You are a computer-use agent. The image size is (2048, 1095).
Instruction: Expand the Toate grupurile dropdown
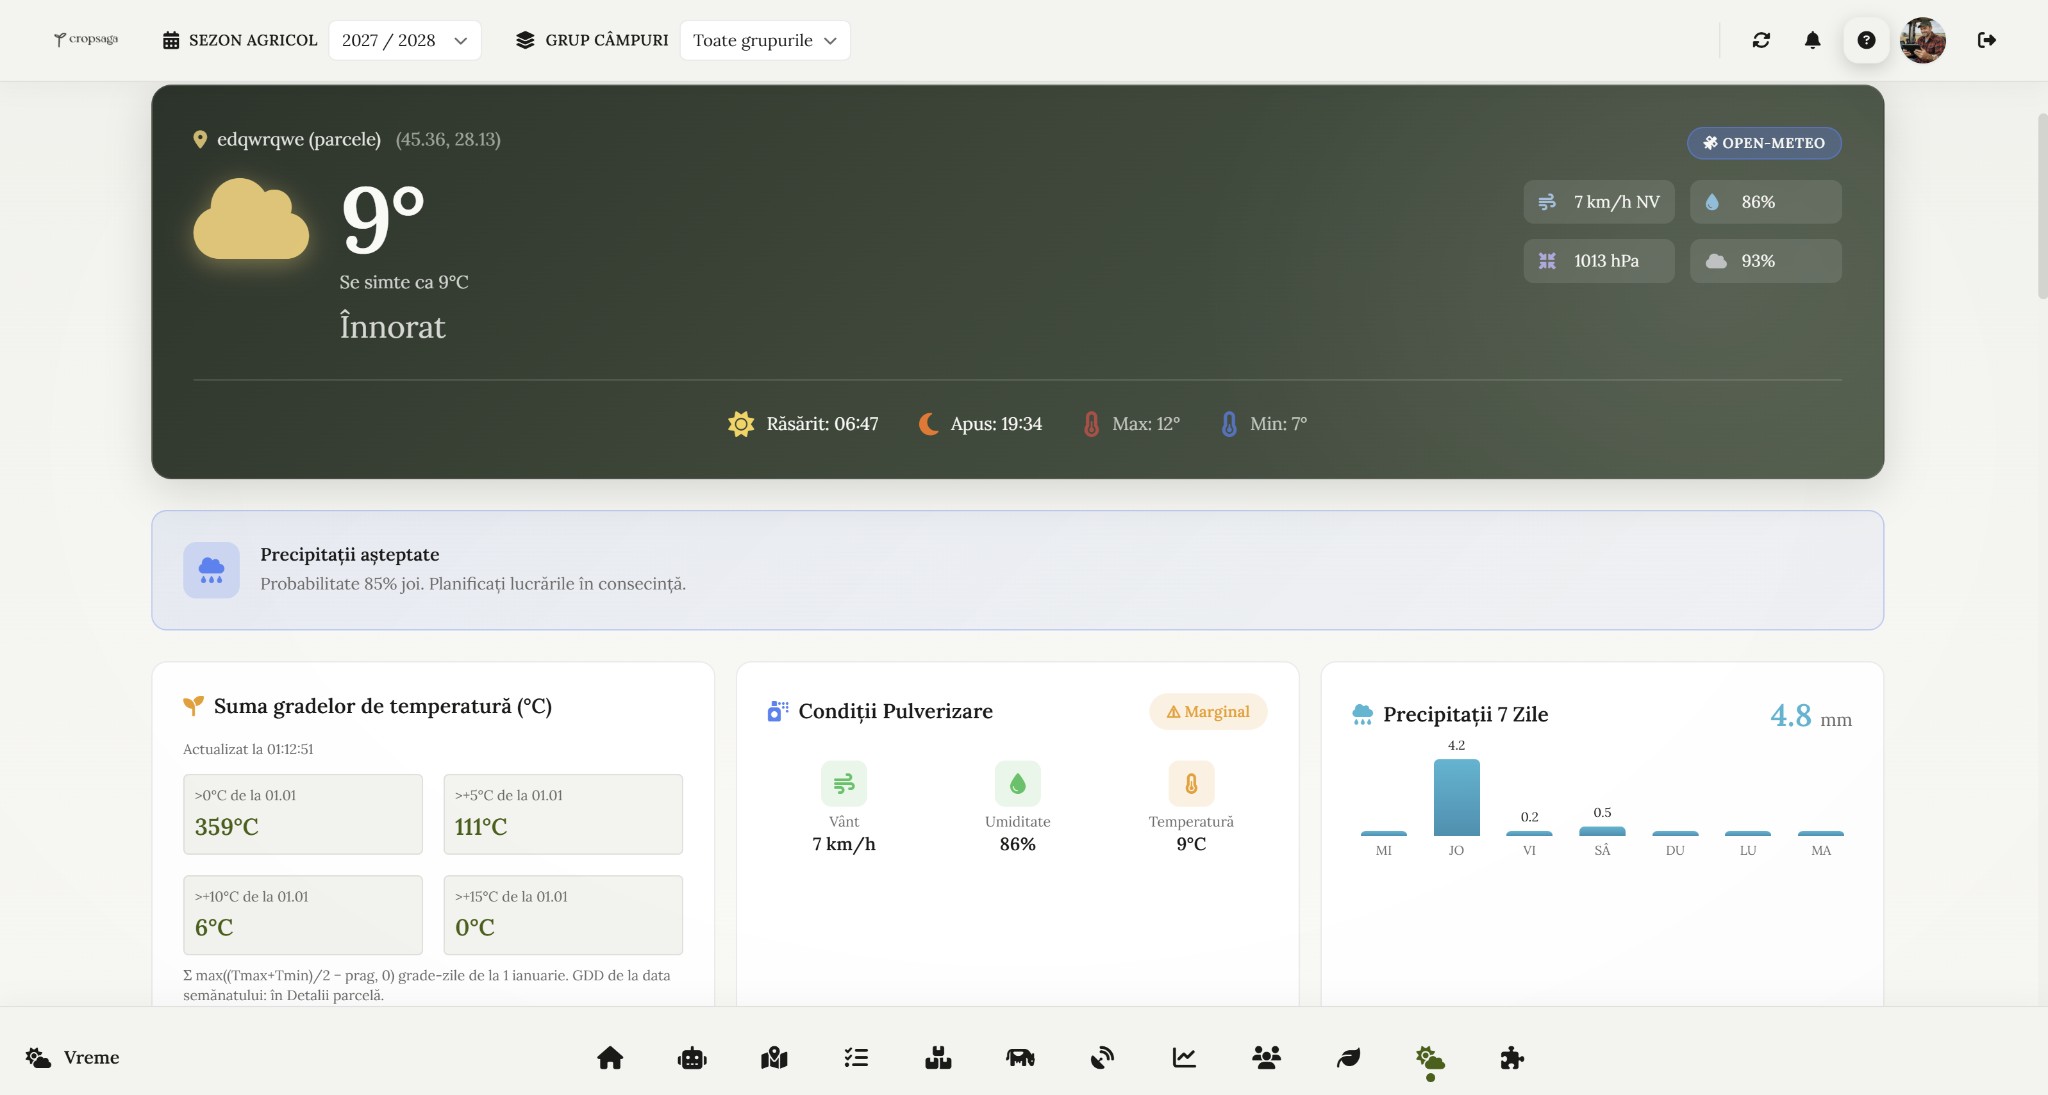click(x=764, y=40)
